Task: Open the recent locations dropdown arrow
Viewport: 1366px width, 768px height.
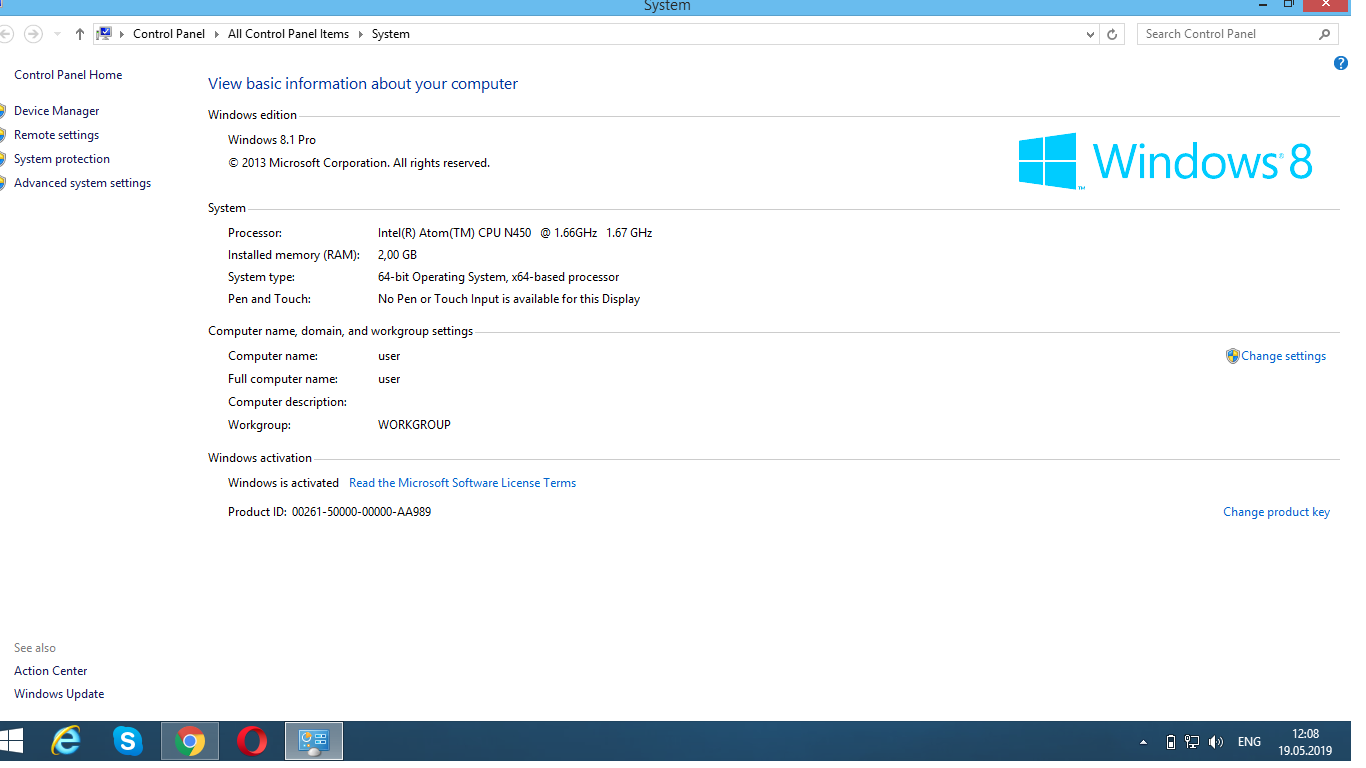Action: click(57, 34)
